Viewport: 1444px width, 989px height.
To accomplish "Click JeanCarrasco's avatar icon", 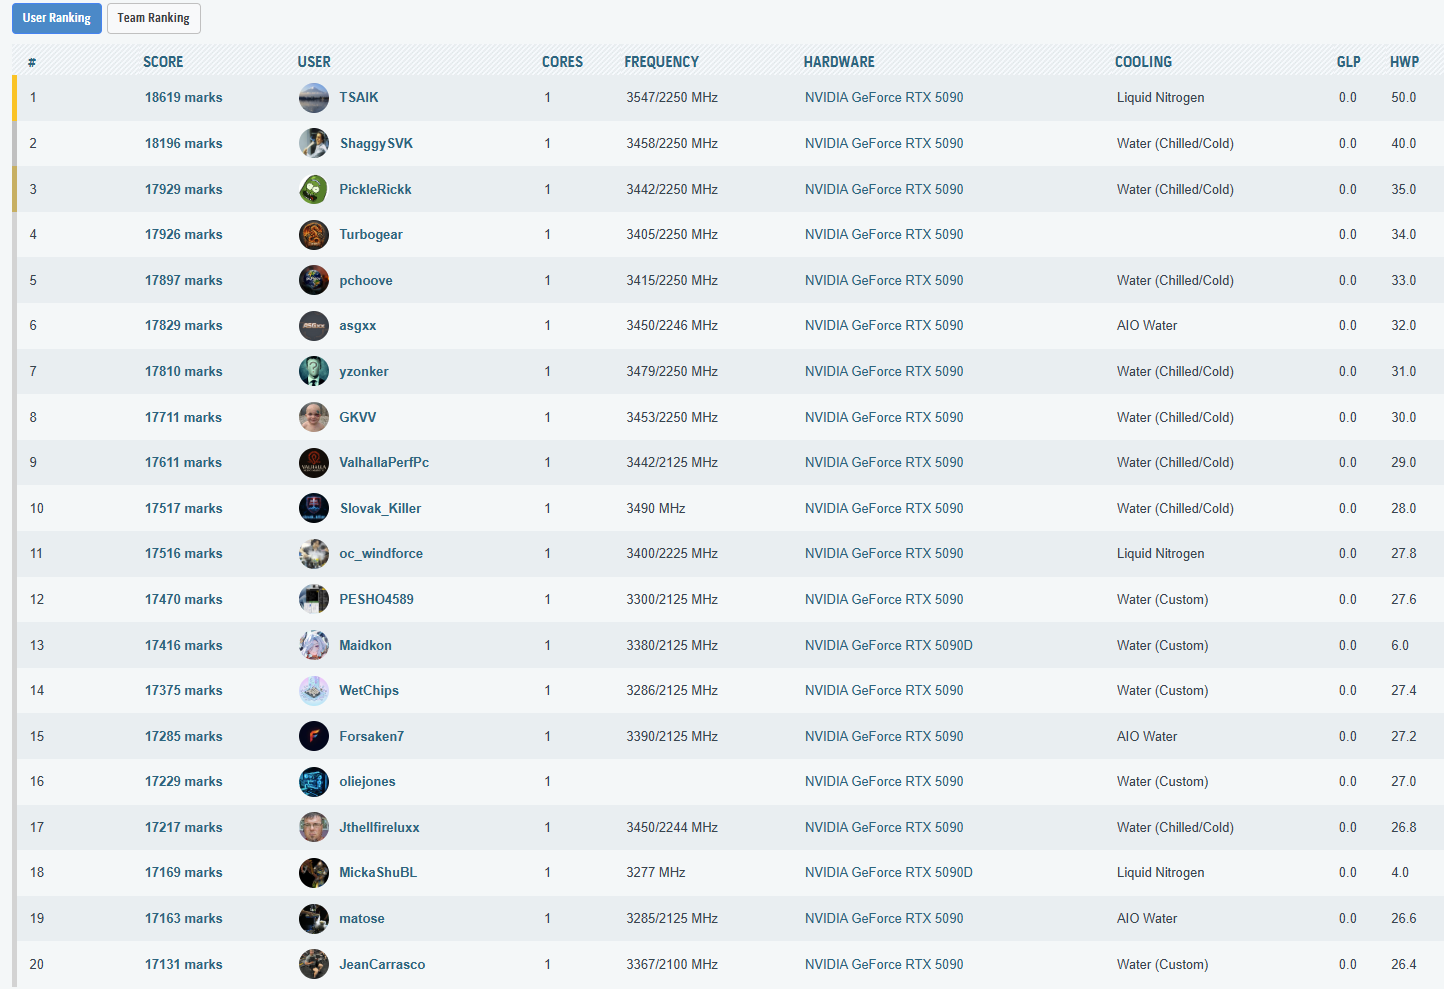I will [x=313, y=964].
